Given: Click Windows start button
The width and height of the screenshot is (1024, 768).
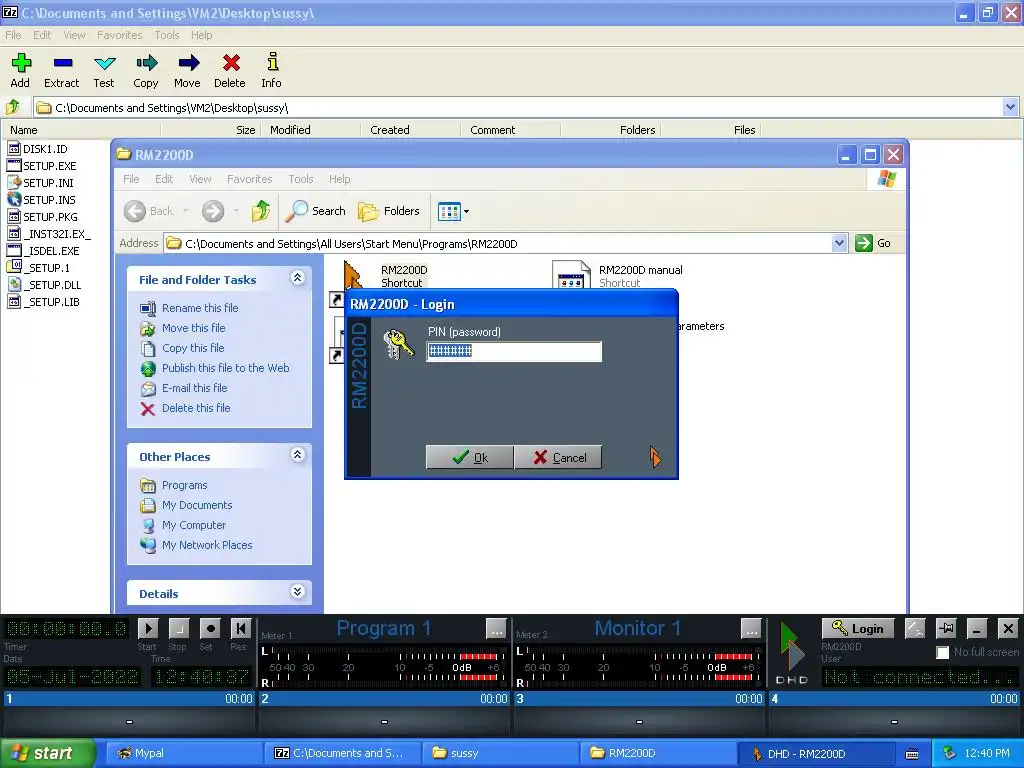Looking at the screenshot, I should (x=47, y=753).
